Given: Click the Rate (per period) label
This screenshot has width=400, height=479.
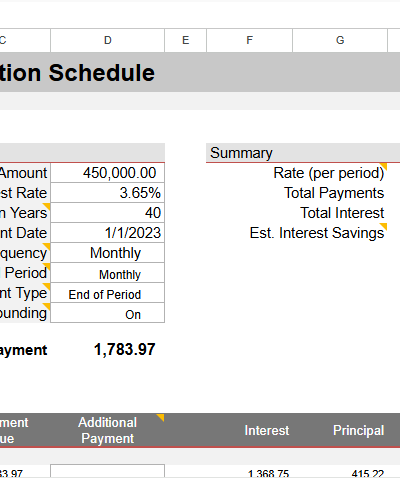Looking at the screenshot, I should 329,173.
